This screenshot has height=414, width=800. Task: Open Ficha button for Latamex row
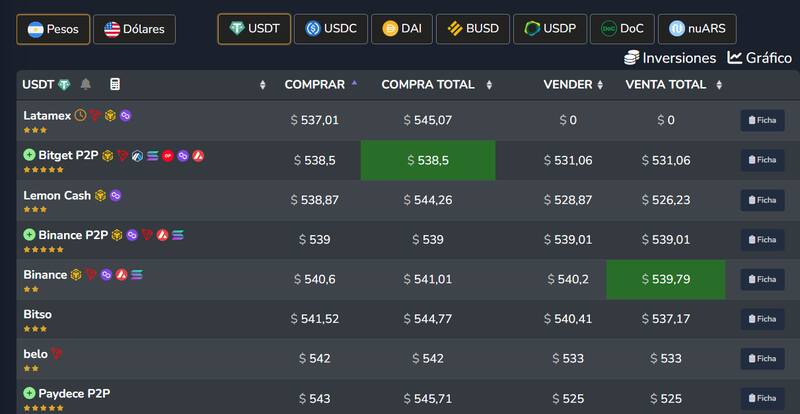[x=761, y=120]
